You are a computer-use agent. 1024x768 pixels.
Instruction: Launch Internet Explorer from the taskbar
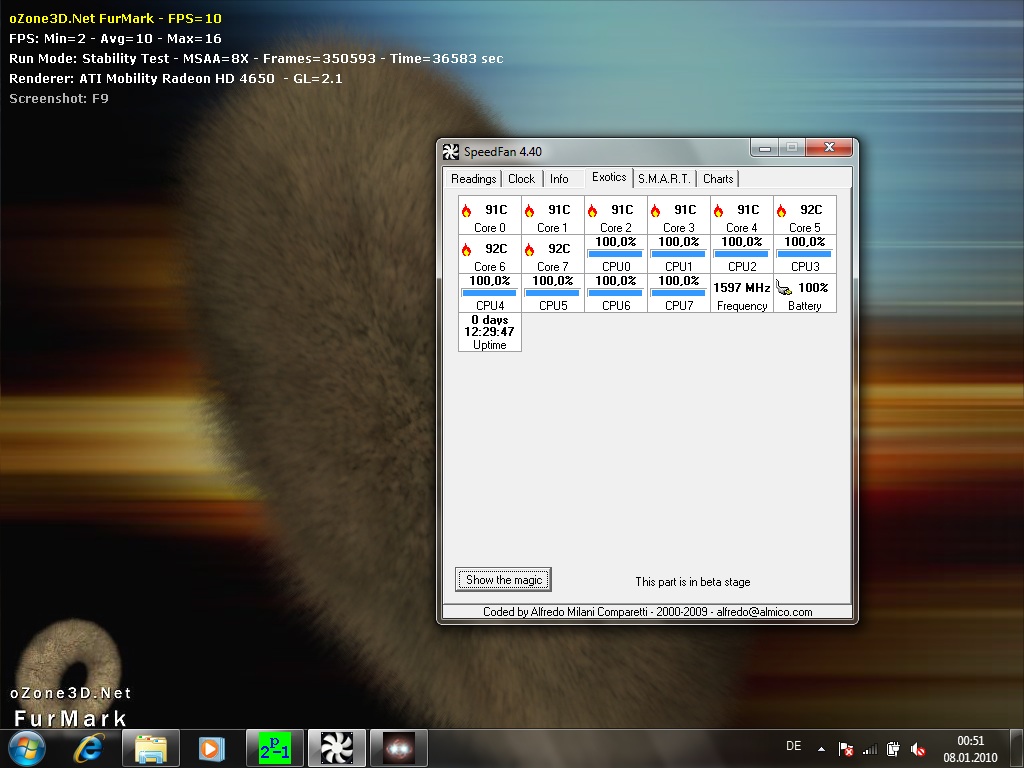(89, 748)
